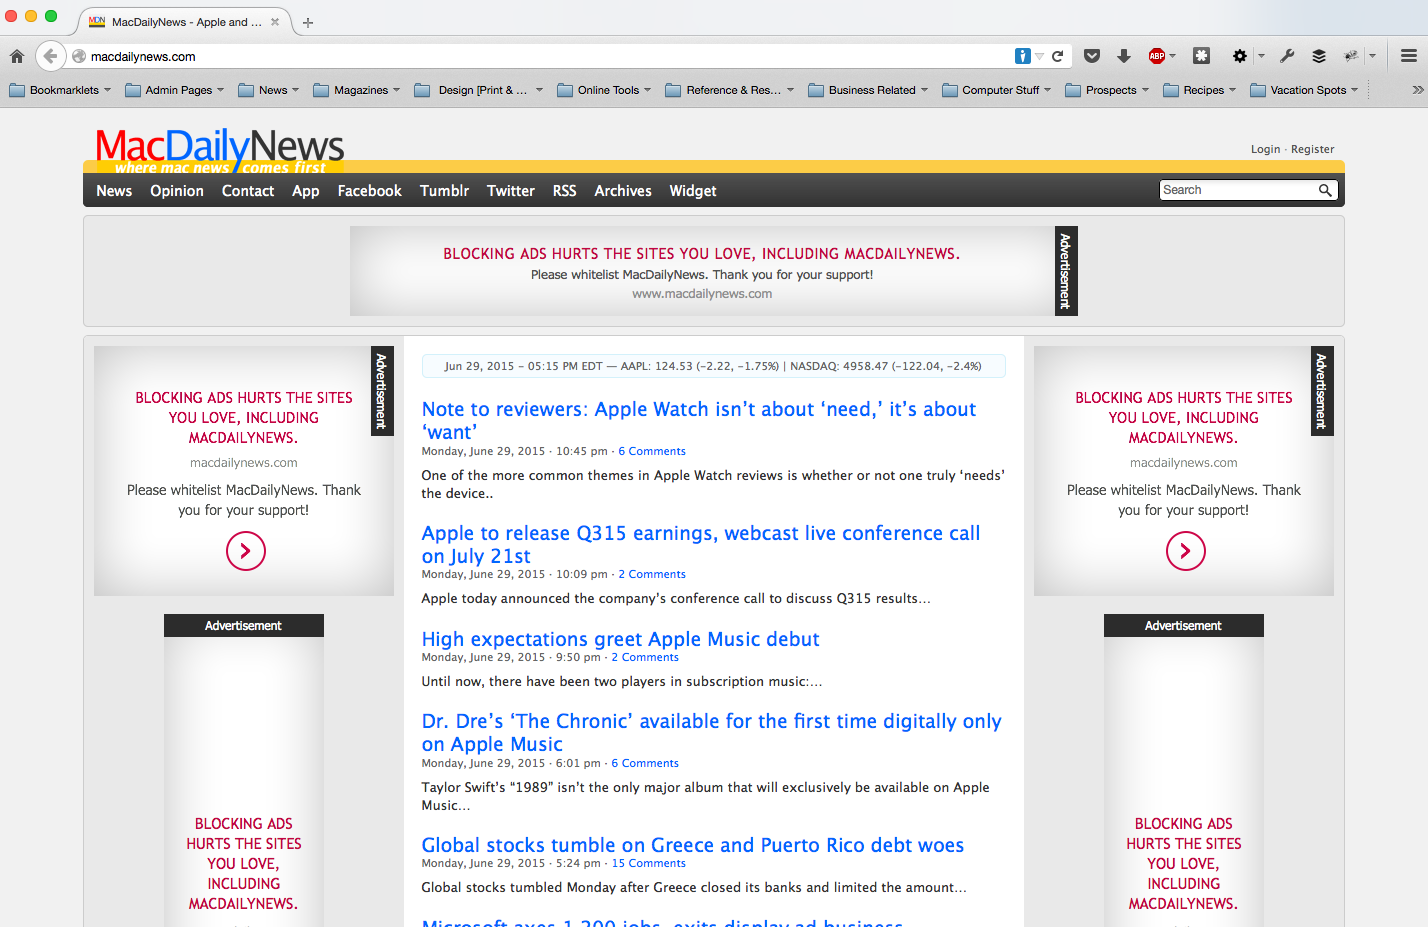Open the News bookmark folder in bookmarks bar
This screenshot has width=1428, height=927.
pos(269,90)
